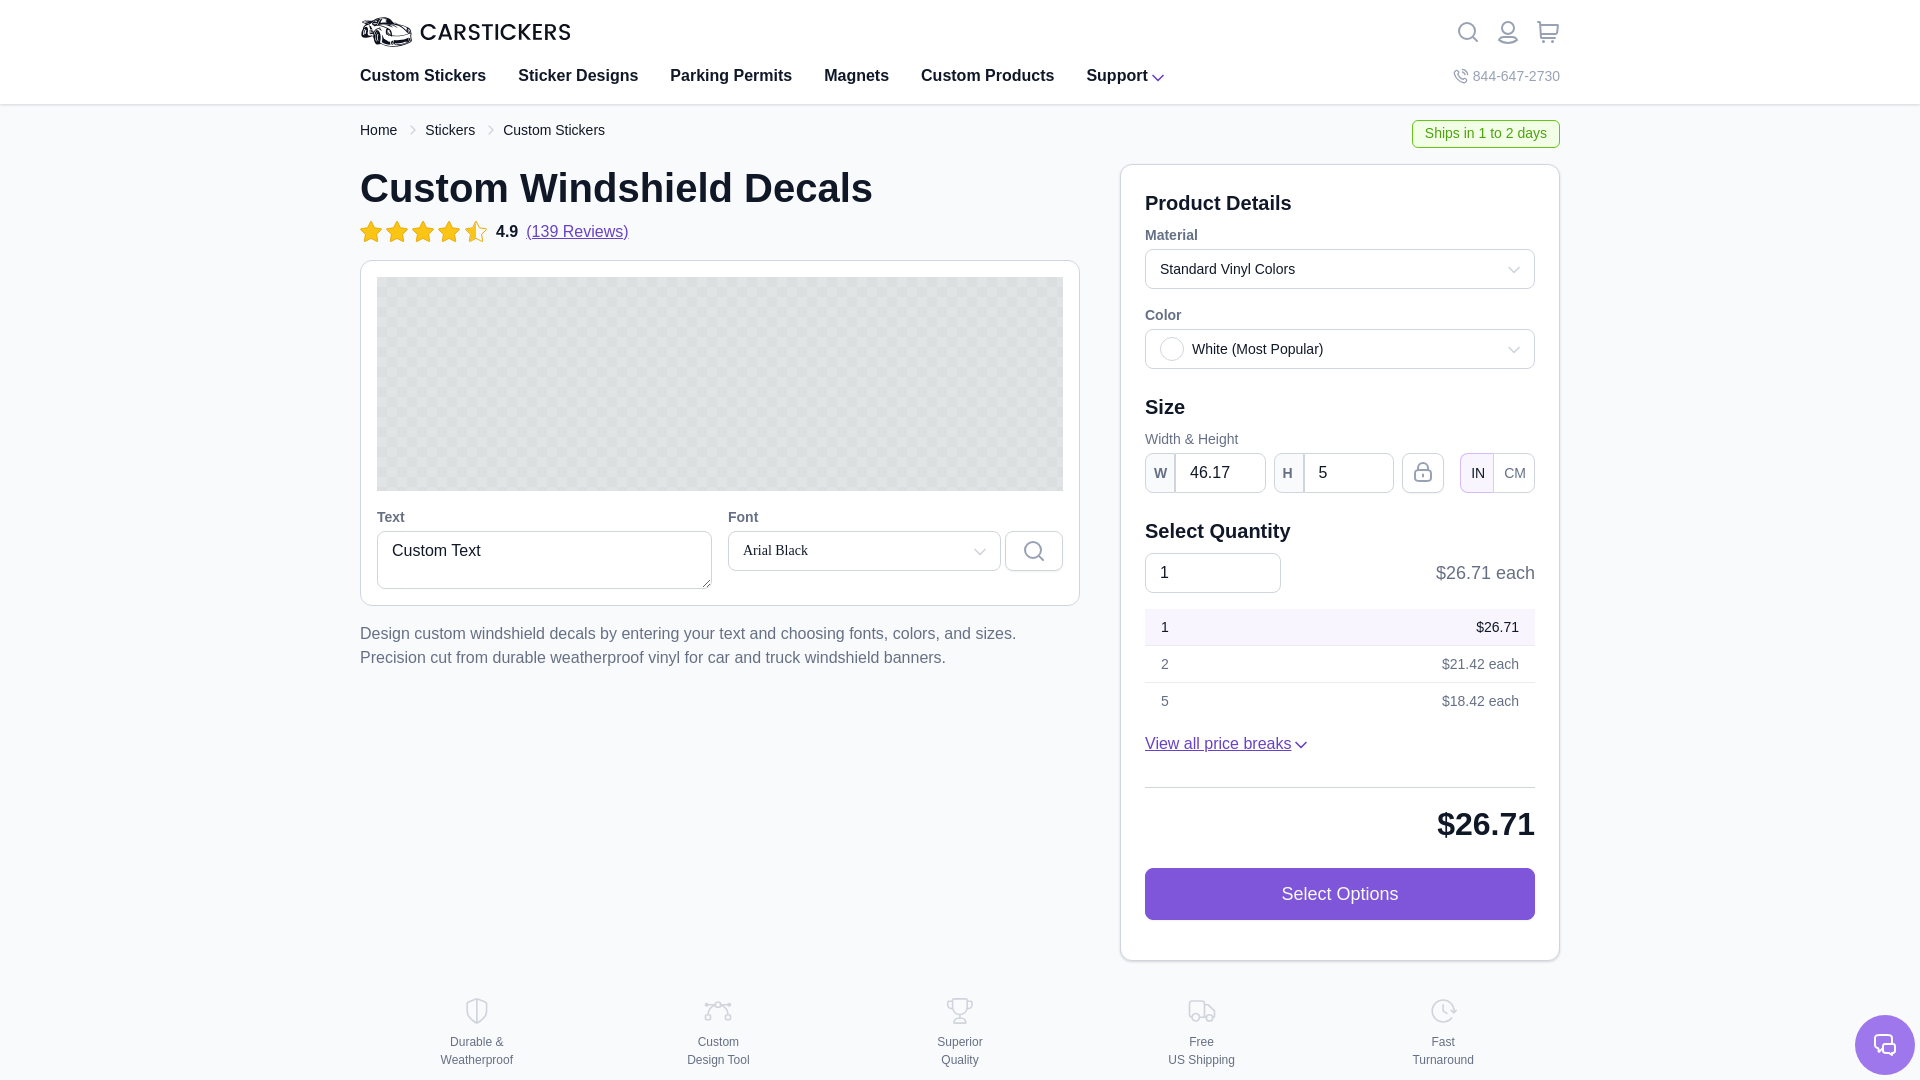Open the Support menu
1920x1080 pixels.
(1124, 76)
